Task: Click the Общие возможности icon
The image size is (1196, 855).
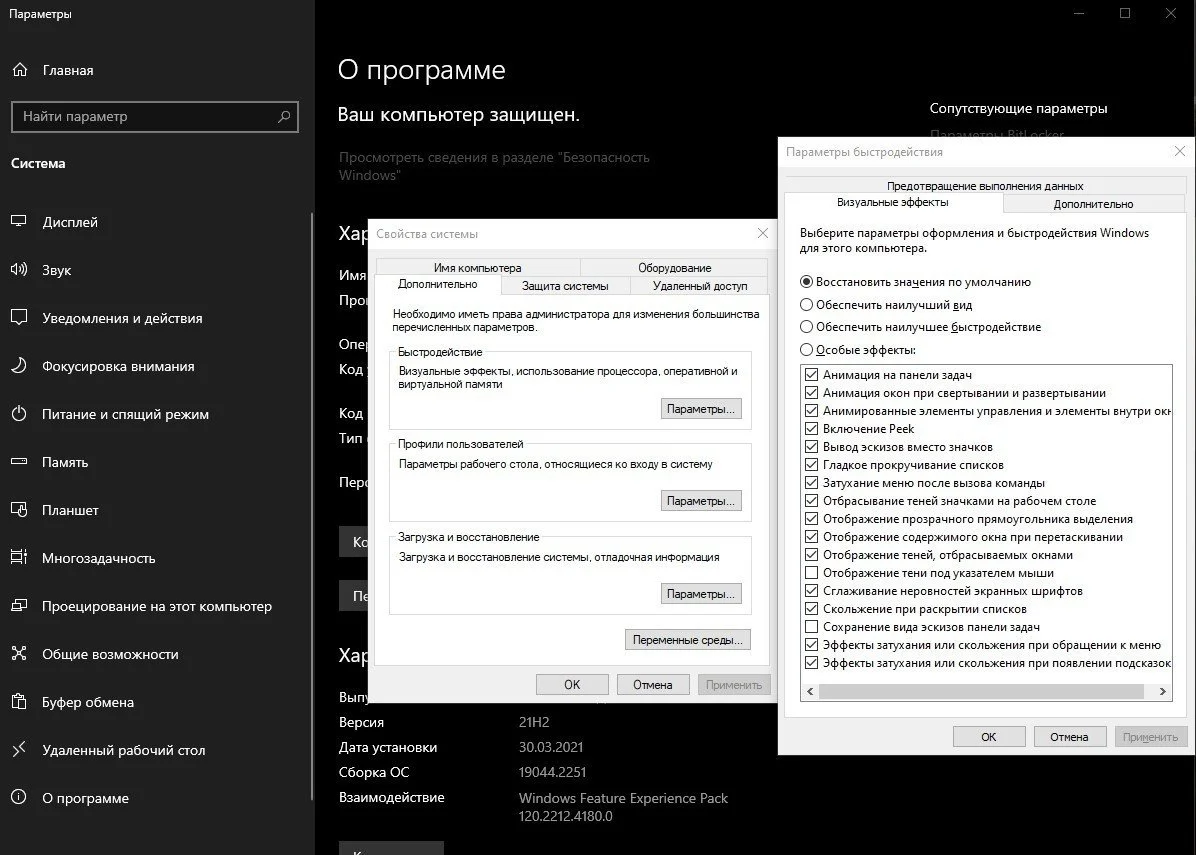Action: point(19,654)
